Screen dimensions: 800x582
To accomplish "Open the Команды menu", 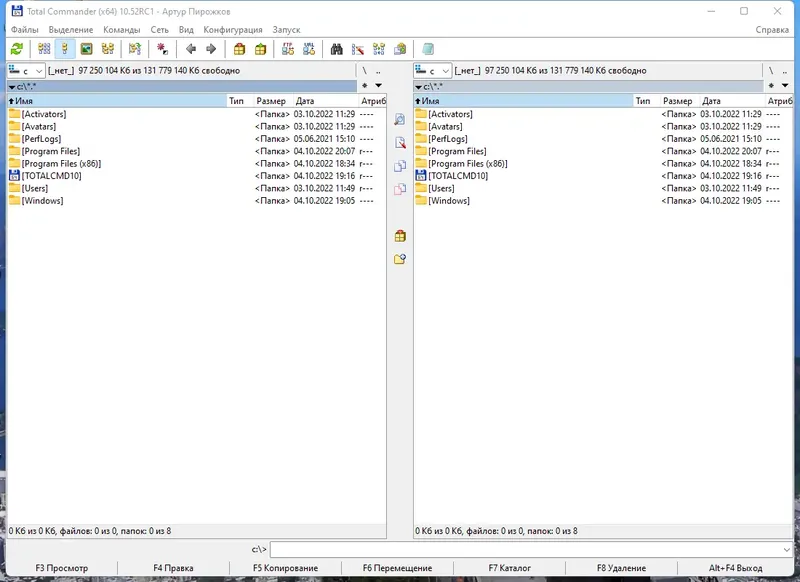I will click(x=121, y=30).
